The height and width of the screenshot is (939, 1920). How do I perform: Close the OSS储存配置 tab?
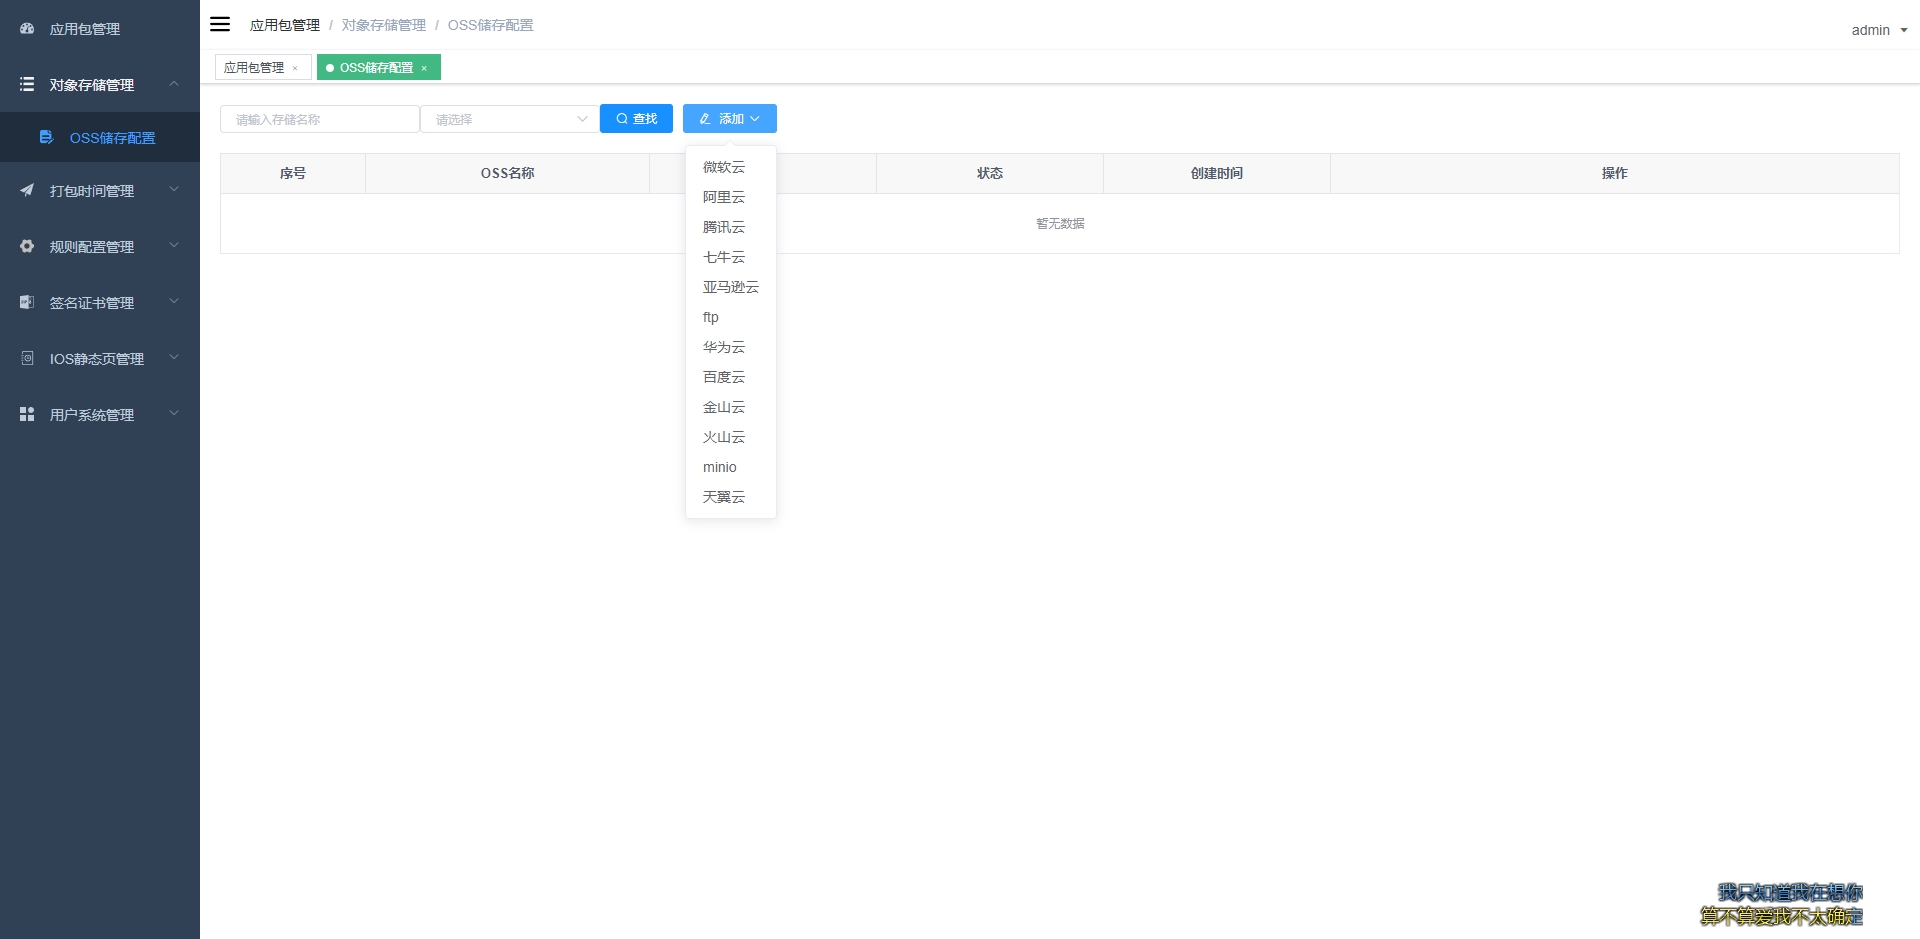[424, 68]
